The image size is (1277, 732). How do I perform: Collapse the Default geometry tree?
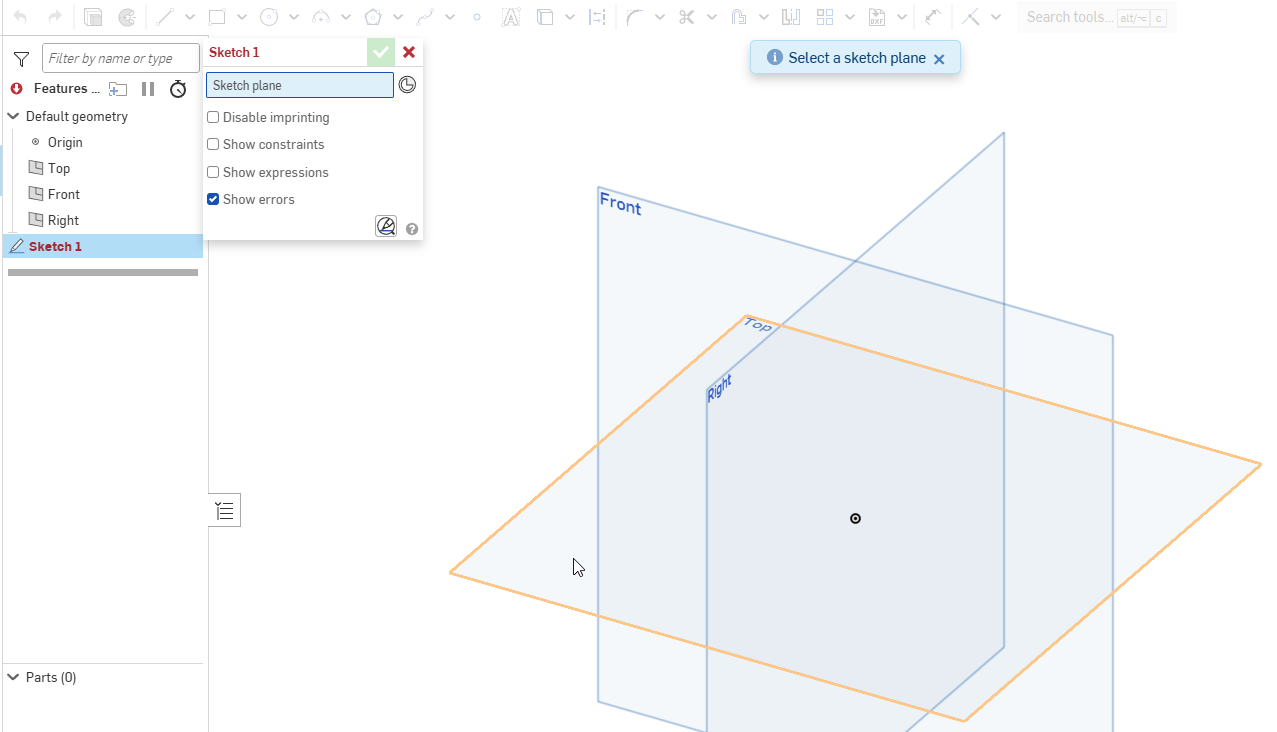(x=14, y=117)
